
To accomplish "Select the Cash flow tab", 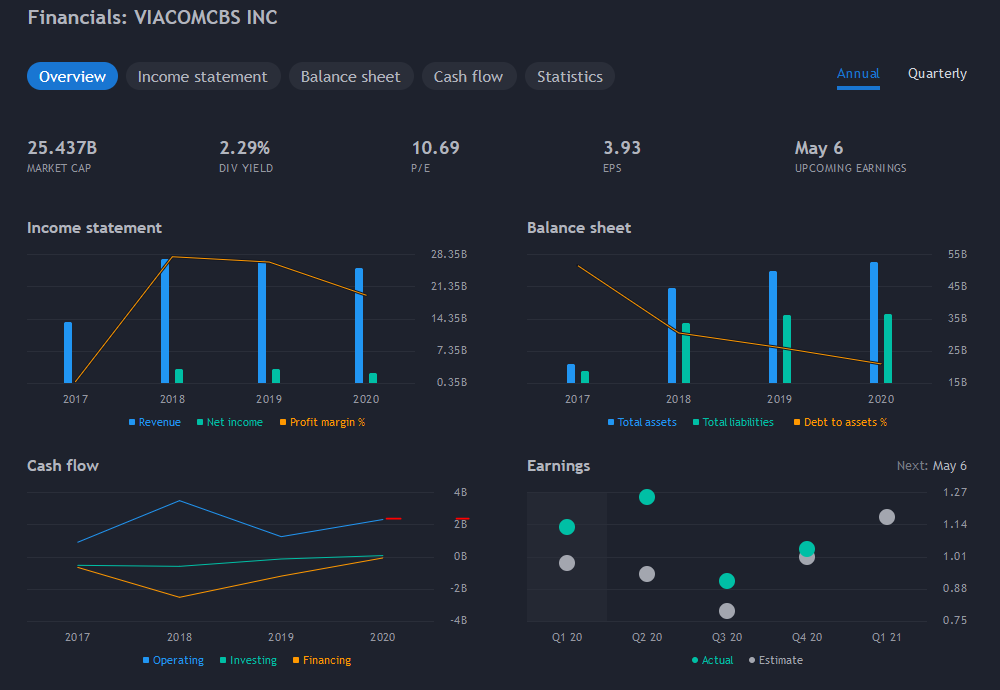I will [x=469, y=77].
